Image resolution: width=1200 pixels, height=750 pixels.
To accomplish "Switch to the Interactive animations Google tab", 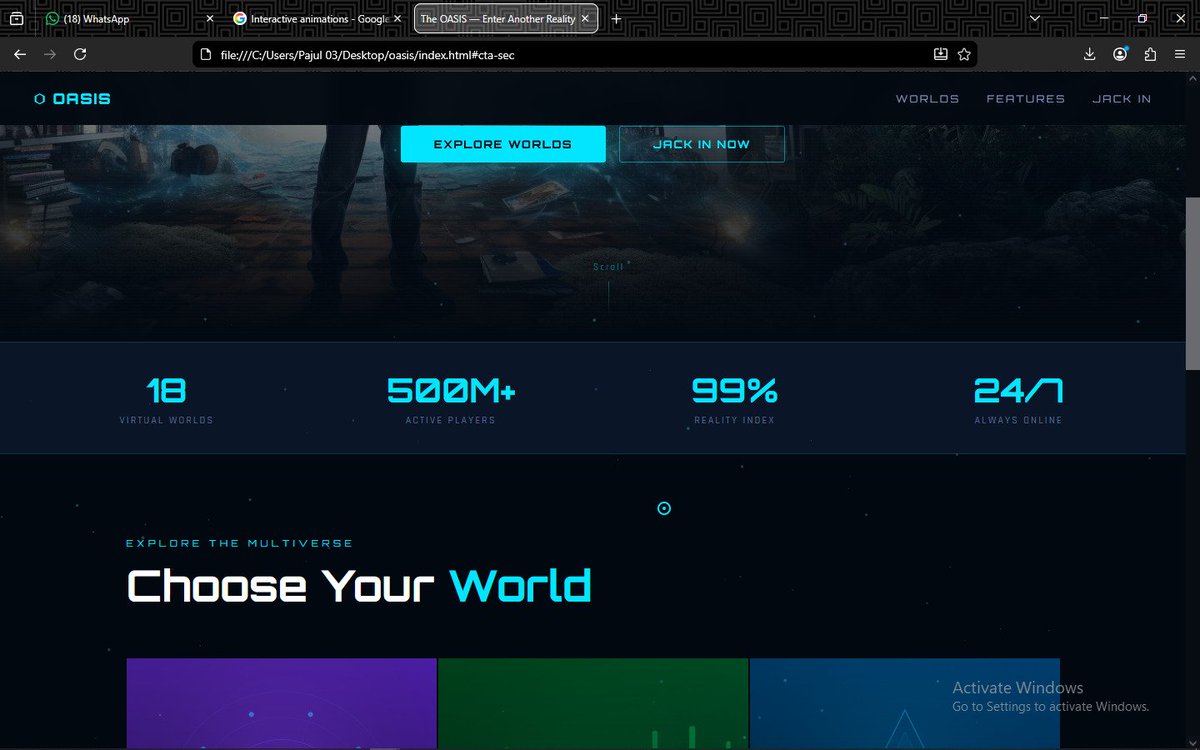I will pos(318,19).
